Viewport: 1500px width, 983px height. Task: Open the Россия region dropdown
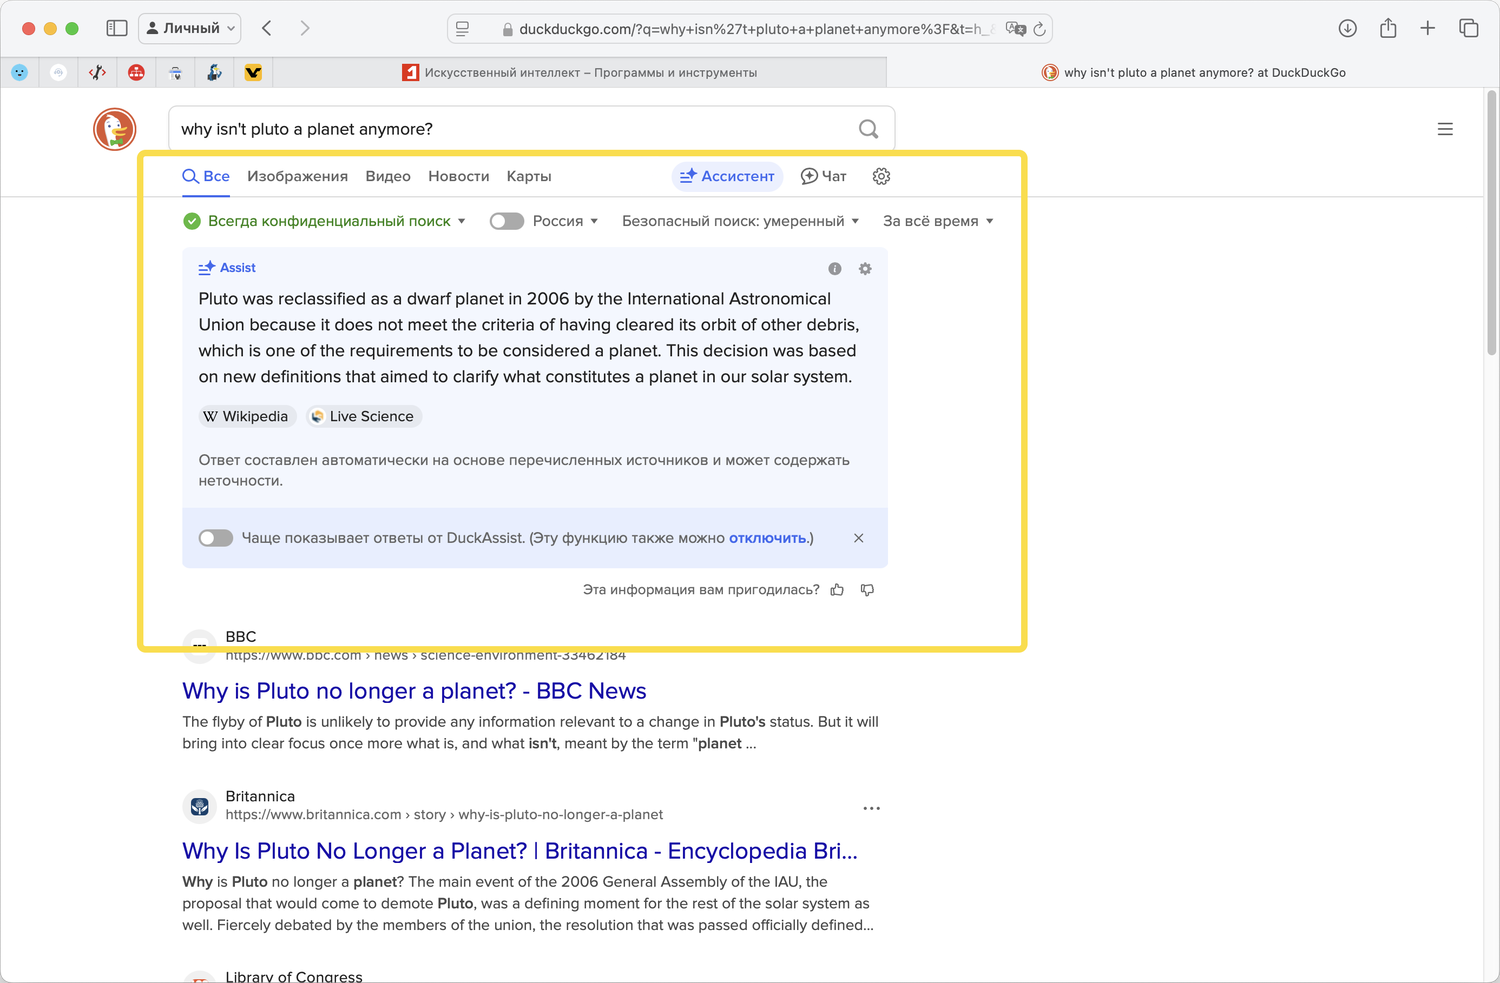tap(566, 221)
